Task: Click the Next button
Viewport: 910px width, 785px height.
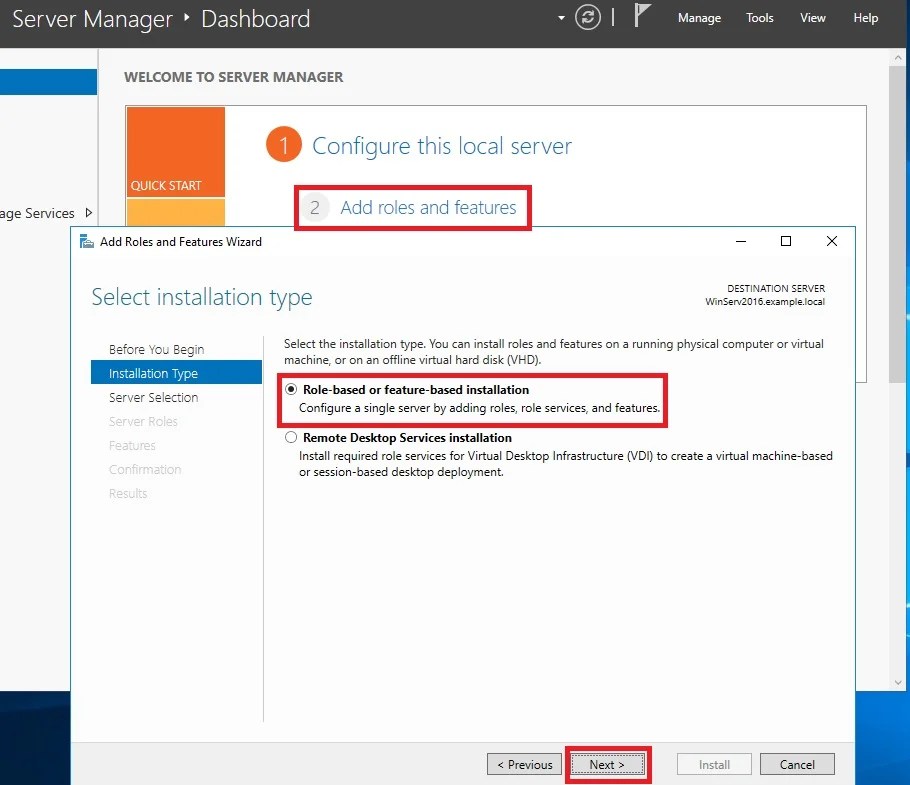Action: [x=608, y=763]
